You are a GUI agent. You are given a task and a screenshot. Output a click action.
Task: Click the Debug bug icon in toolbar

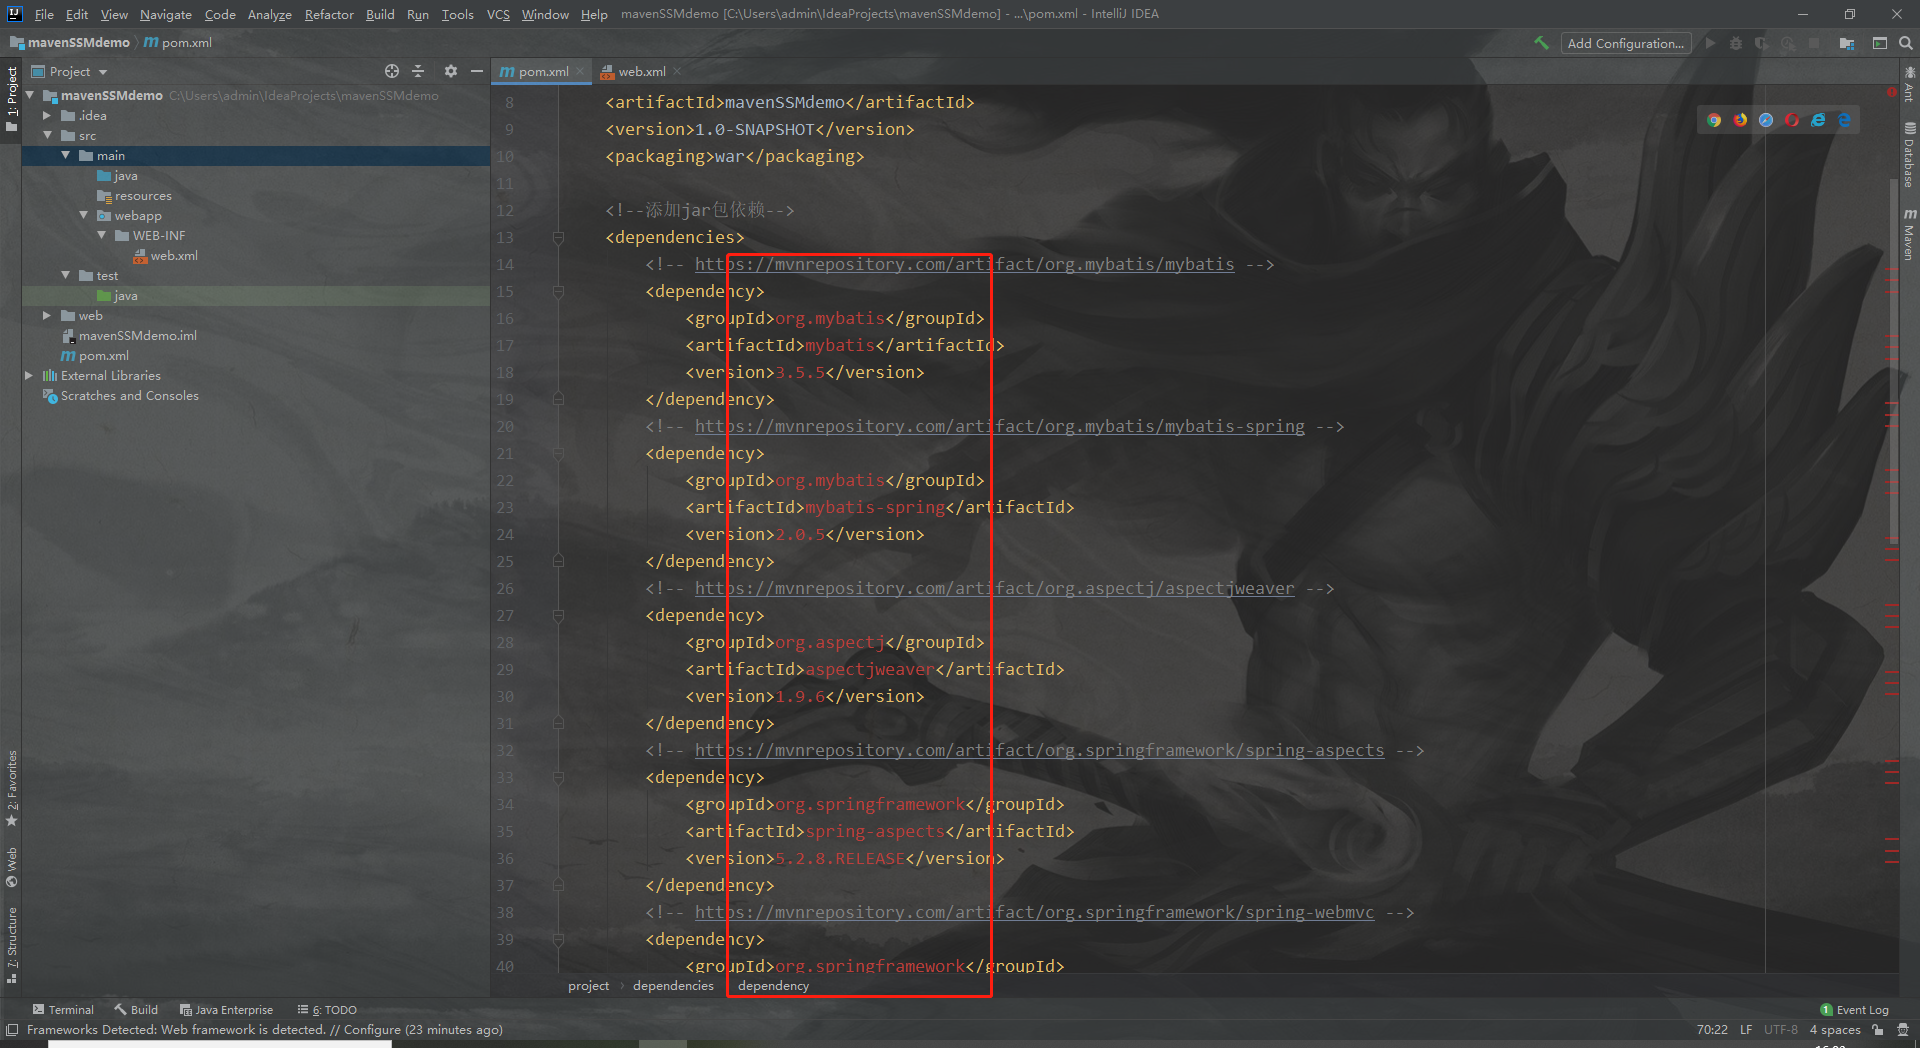1736,43
